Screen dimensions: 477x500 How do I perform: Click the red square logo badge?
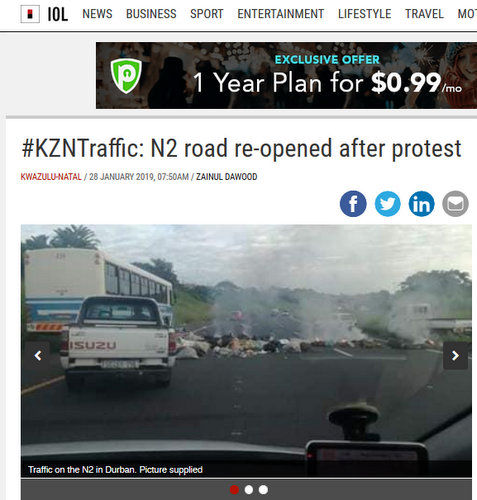30,14
